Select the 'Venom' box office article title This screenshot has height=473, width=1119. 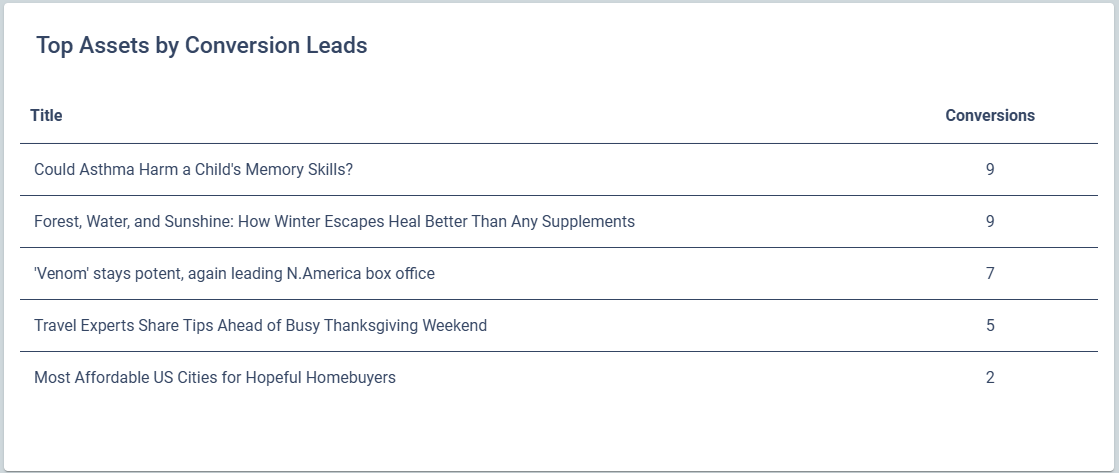[x=234, y=274]
